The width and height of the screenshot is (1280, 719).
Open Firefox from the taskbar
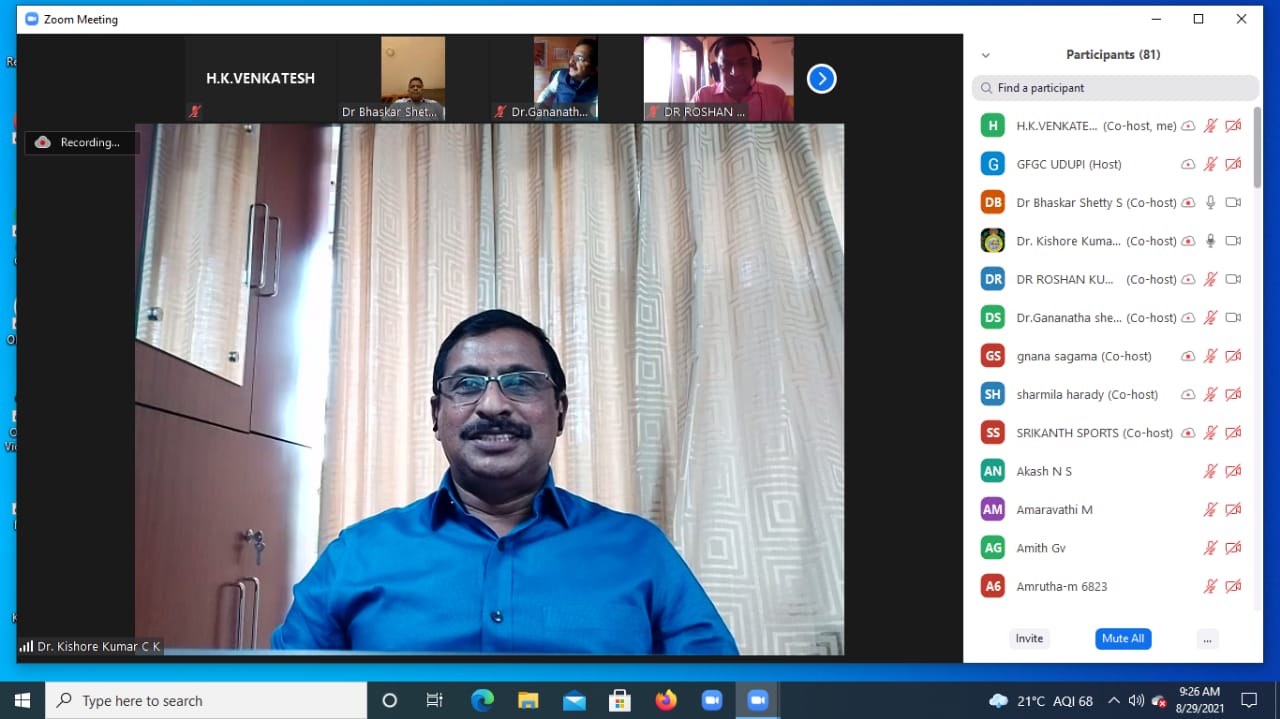click(666, 700)
